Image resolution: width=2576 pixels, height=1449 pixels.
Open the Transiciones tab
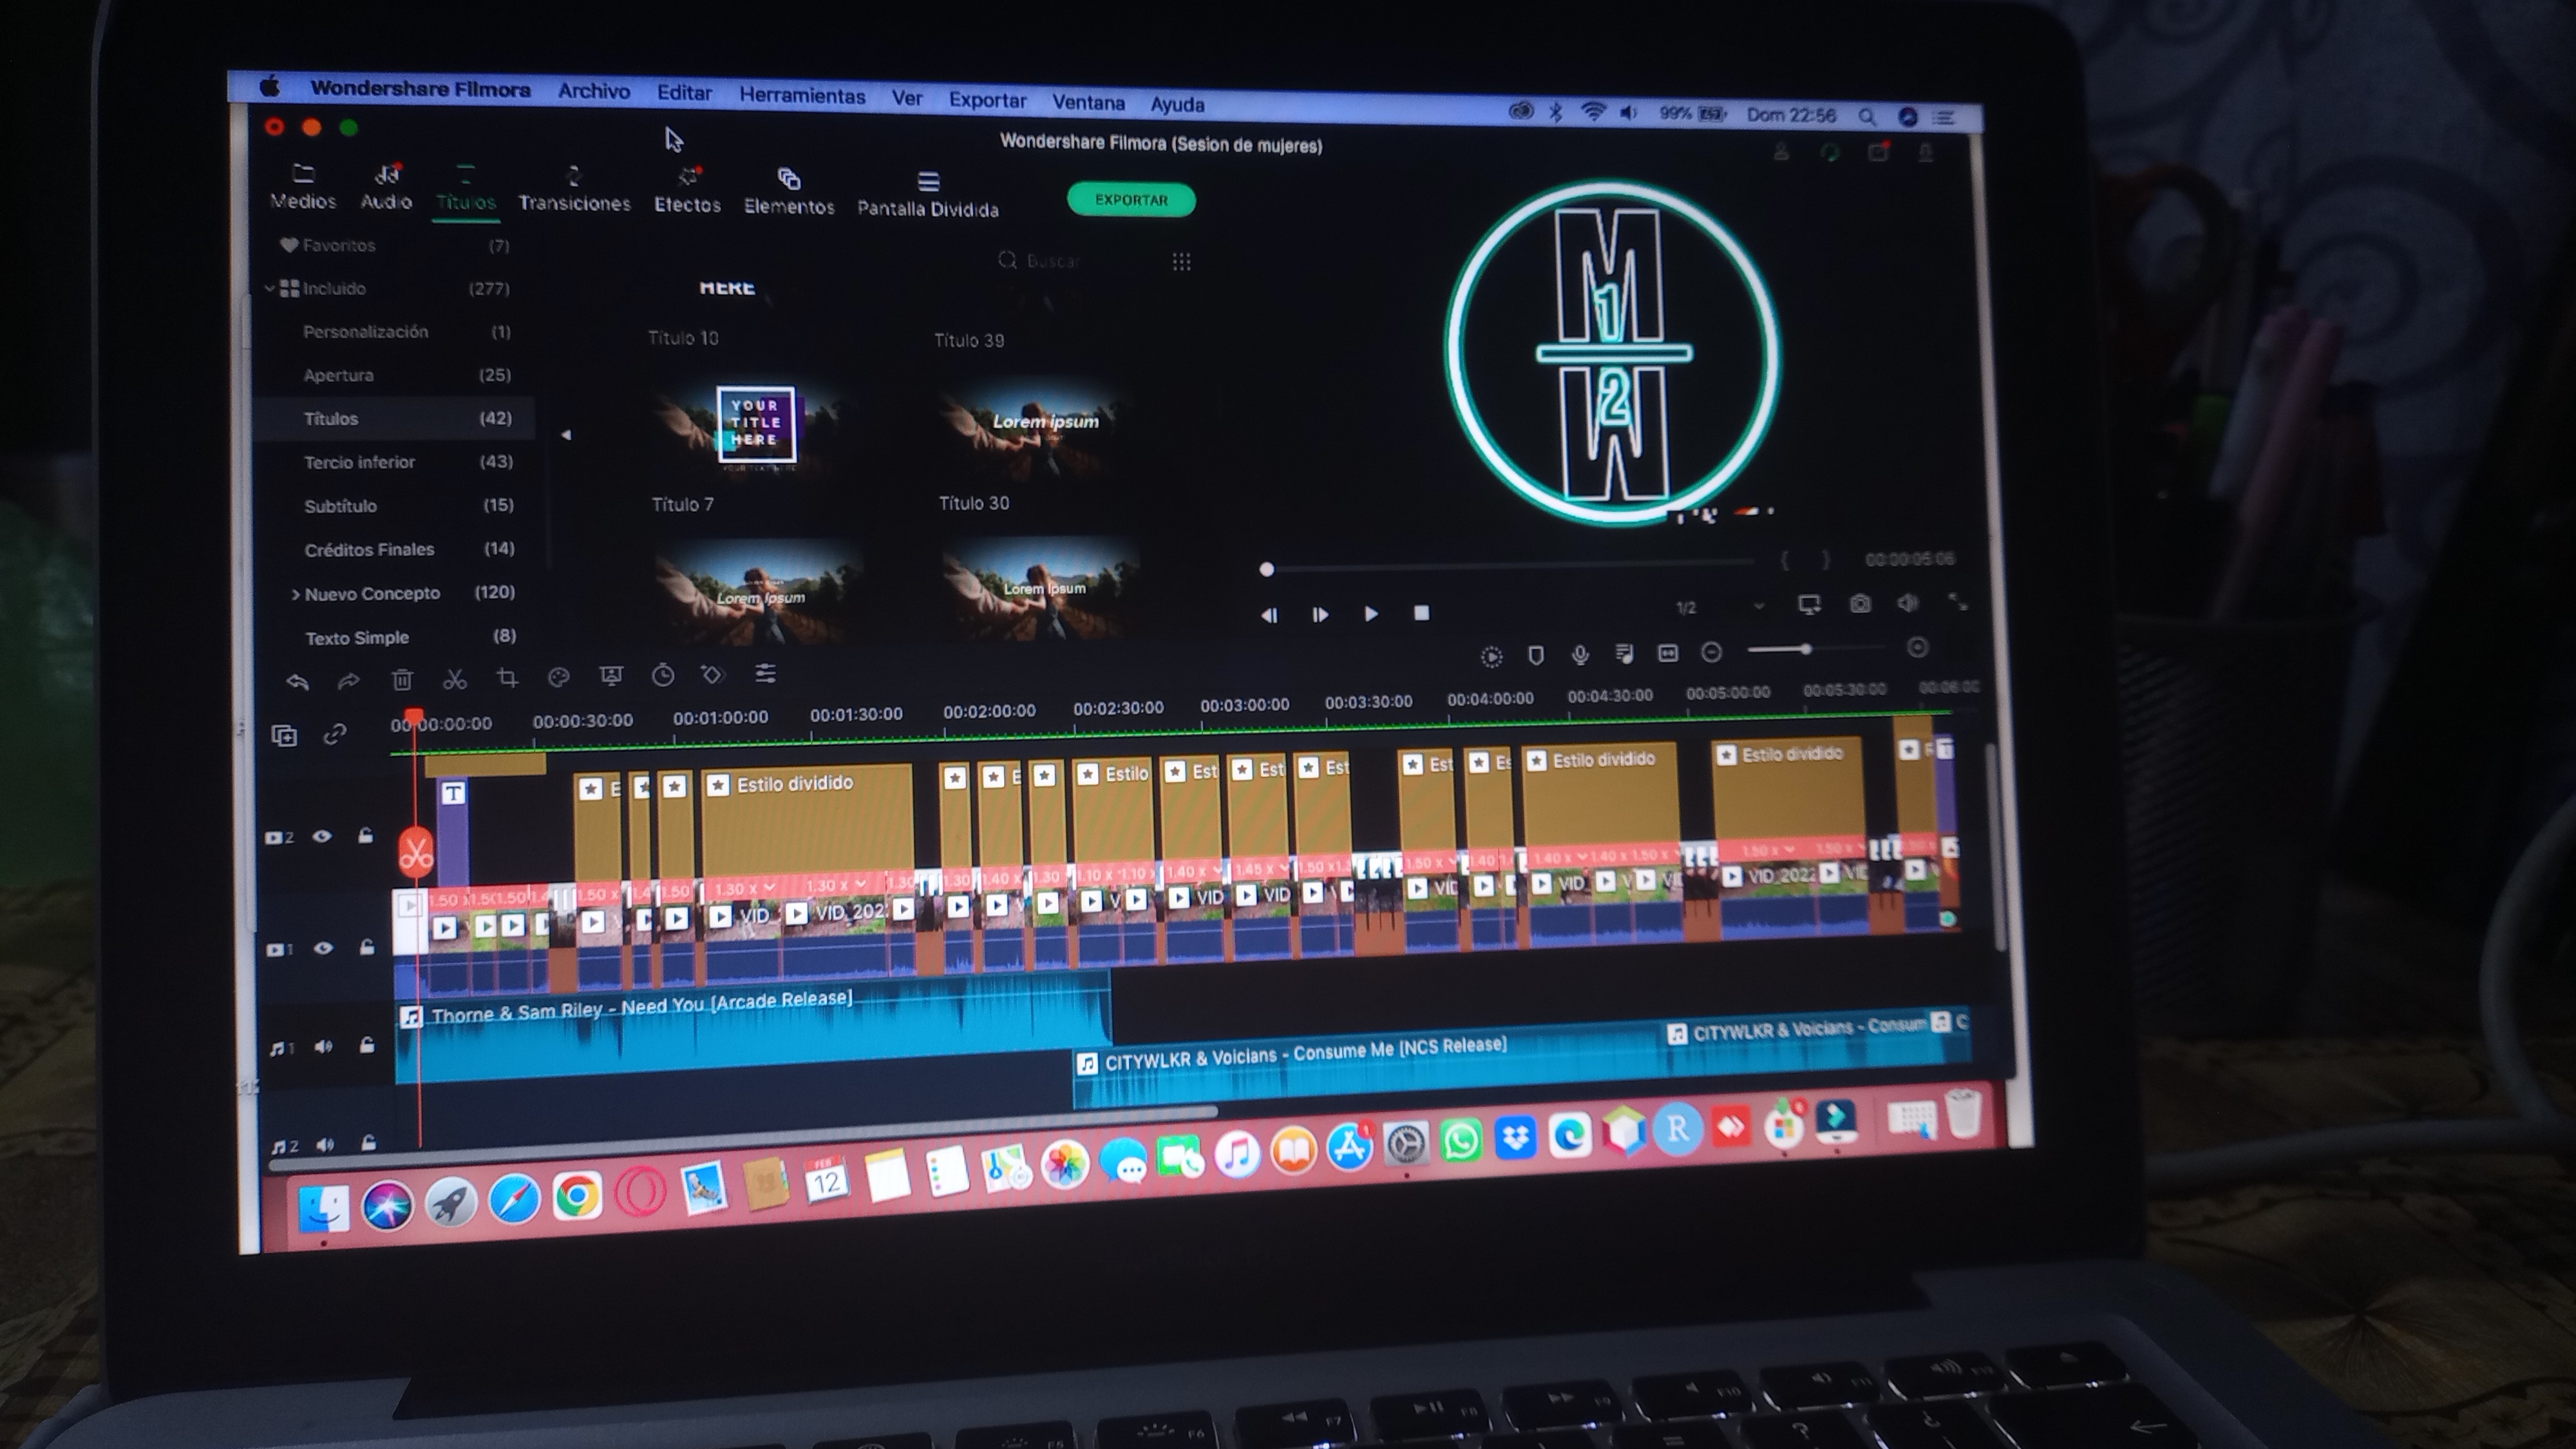coord(574,190)
